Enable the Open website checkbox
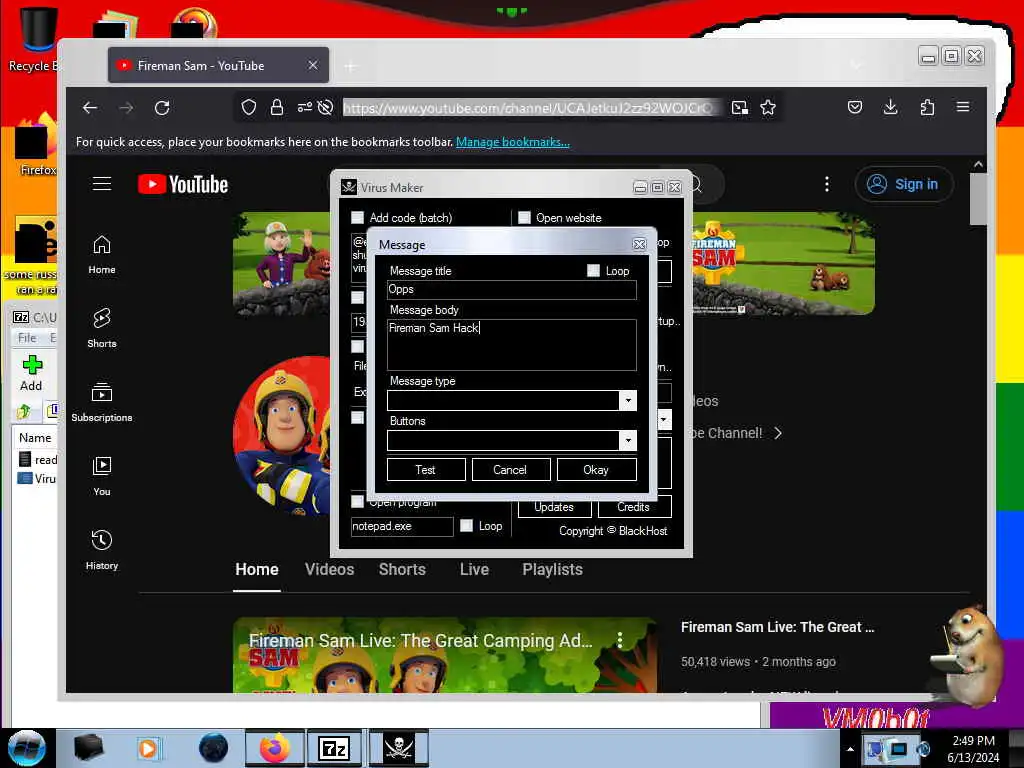This screenshot has width=1024, height=768. [524, 217]
